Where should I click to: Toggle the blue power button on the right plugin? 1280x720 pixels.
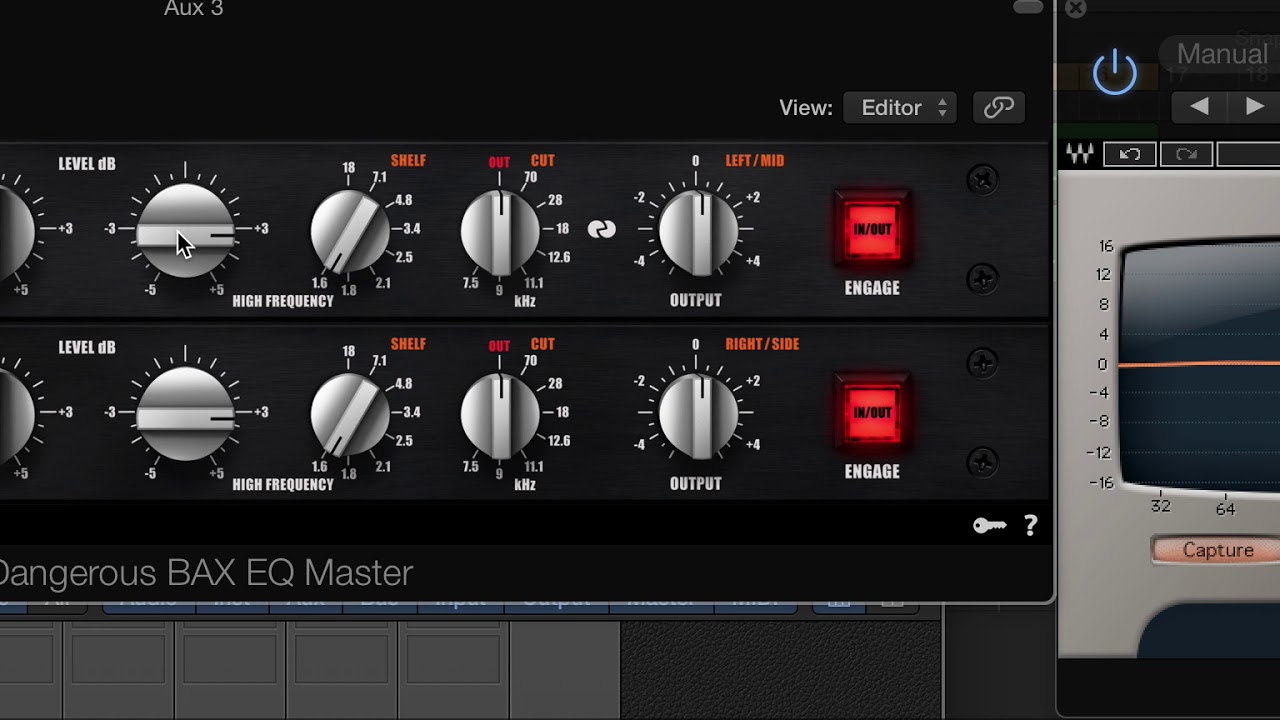coord(1115,73)
